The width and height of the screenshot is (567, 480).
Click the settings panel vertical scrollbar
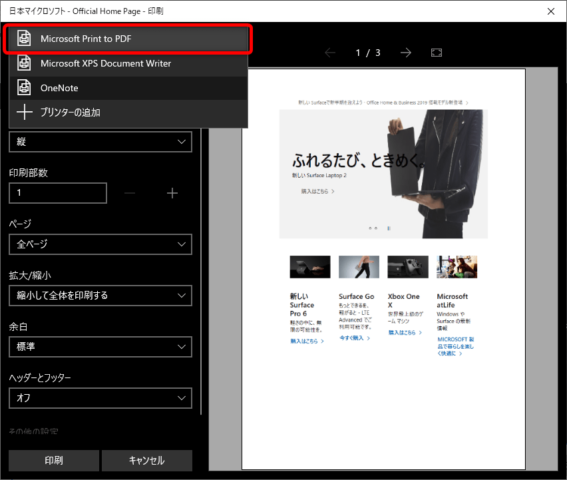201,271
